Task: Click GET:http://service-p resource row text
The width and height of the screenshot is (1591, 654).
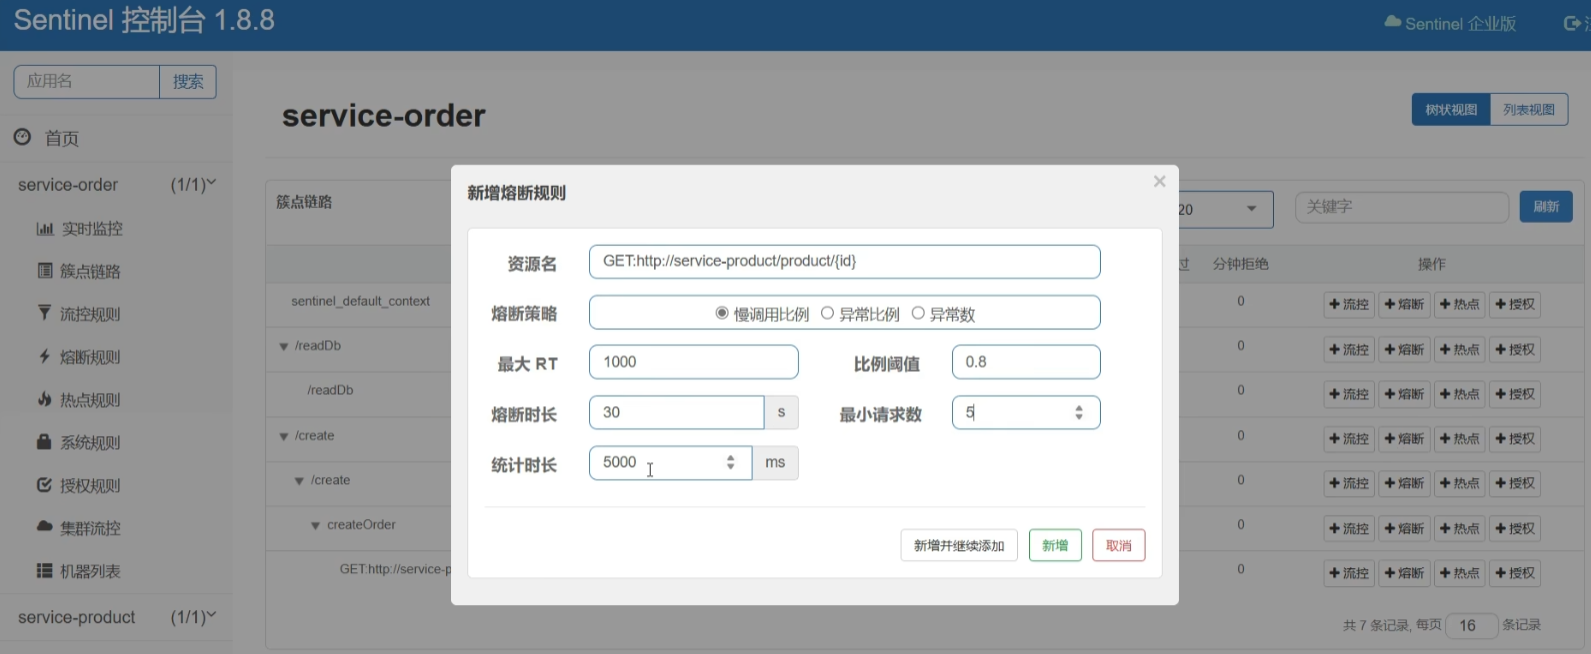Action: 395,569
